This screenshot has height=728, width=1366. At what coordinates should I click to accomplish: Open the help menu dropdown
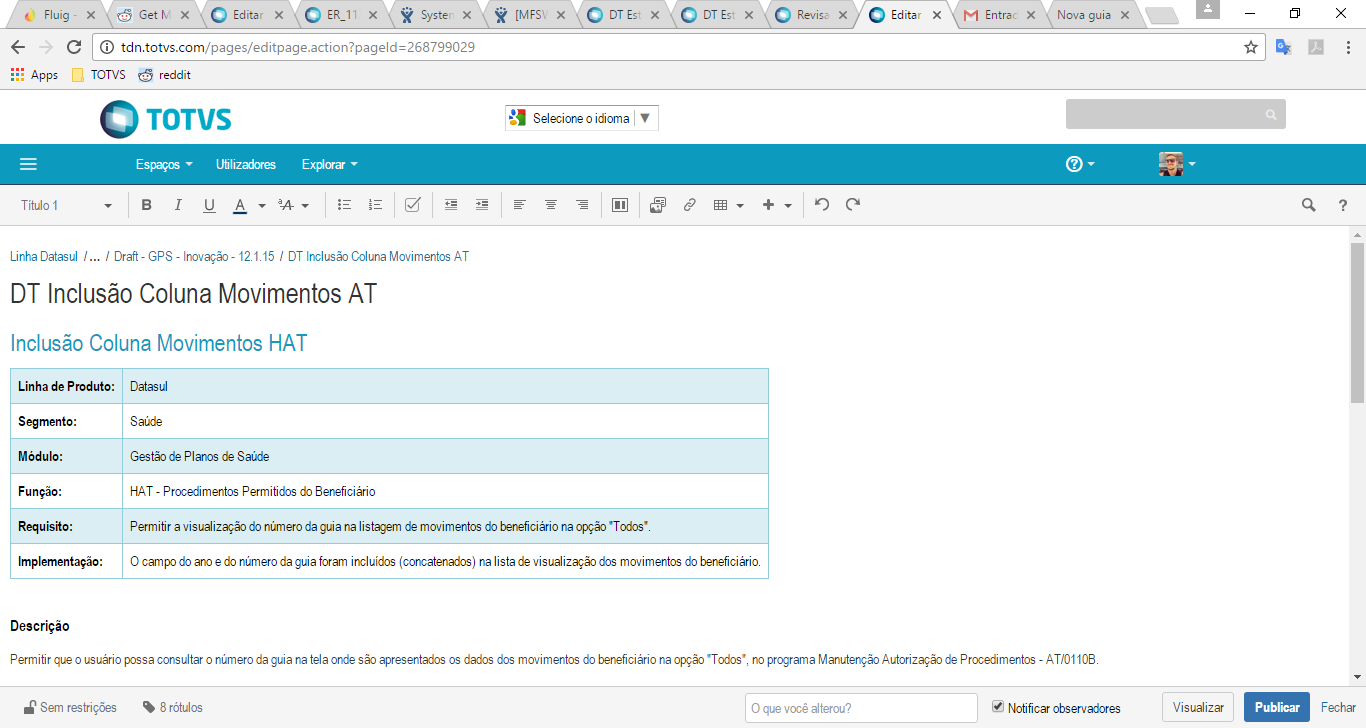tap(1080, 164)
